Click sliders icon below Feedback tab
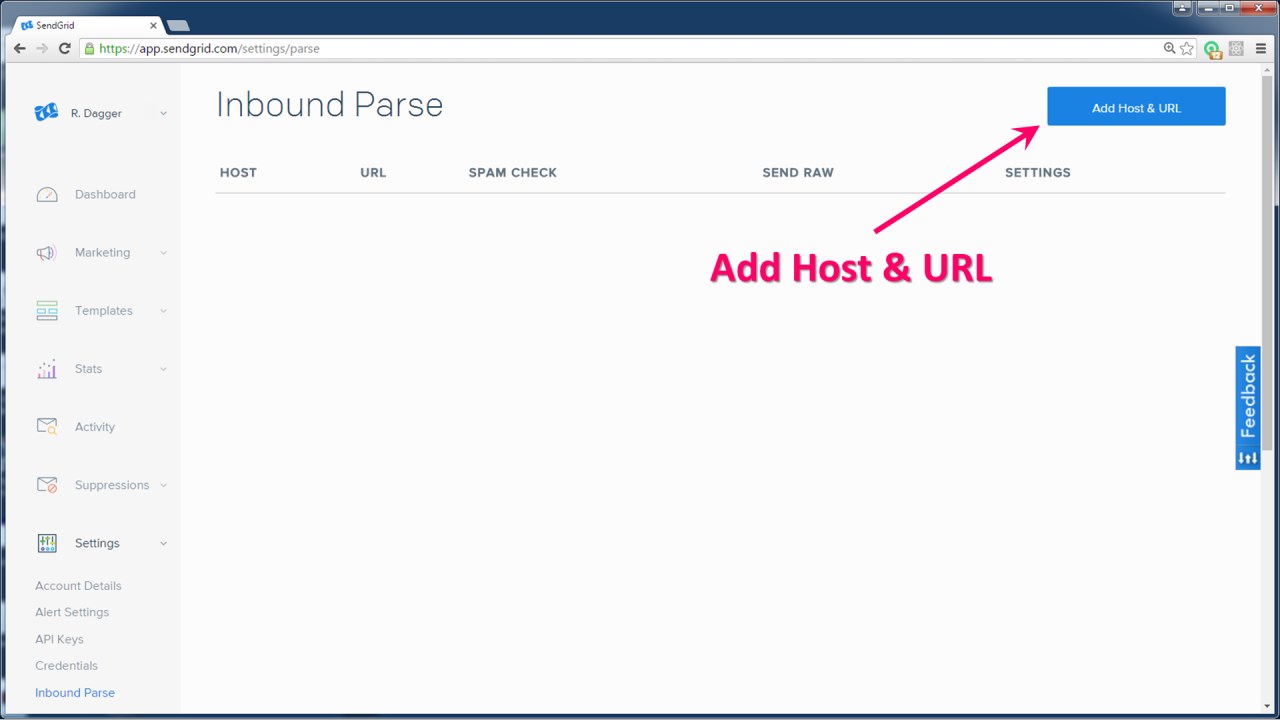This screenshot has height=720, width=1280. pyautogui.click(x=1248, y=458)
